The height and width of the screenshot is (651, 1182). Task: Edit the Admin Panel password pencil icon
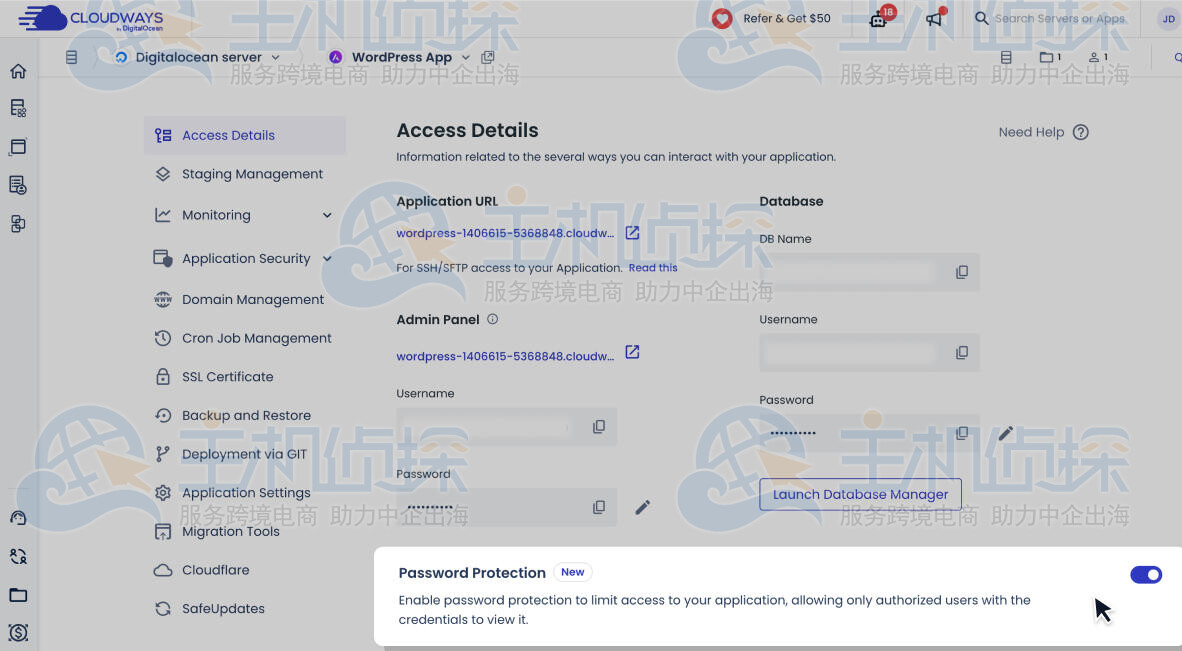(642, 507)
